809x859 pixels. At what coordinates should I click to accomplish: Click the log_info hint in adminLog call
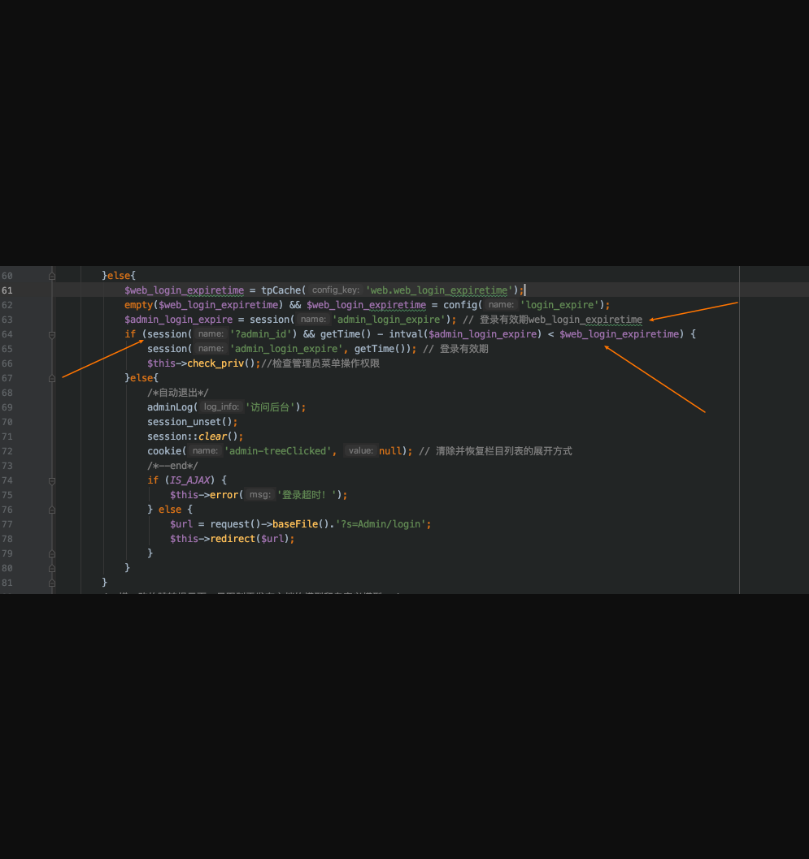[221, 407]
